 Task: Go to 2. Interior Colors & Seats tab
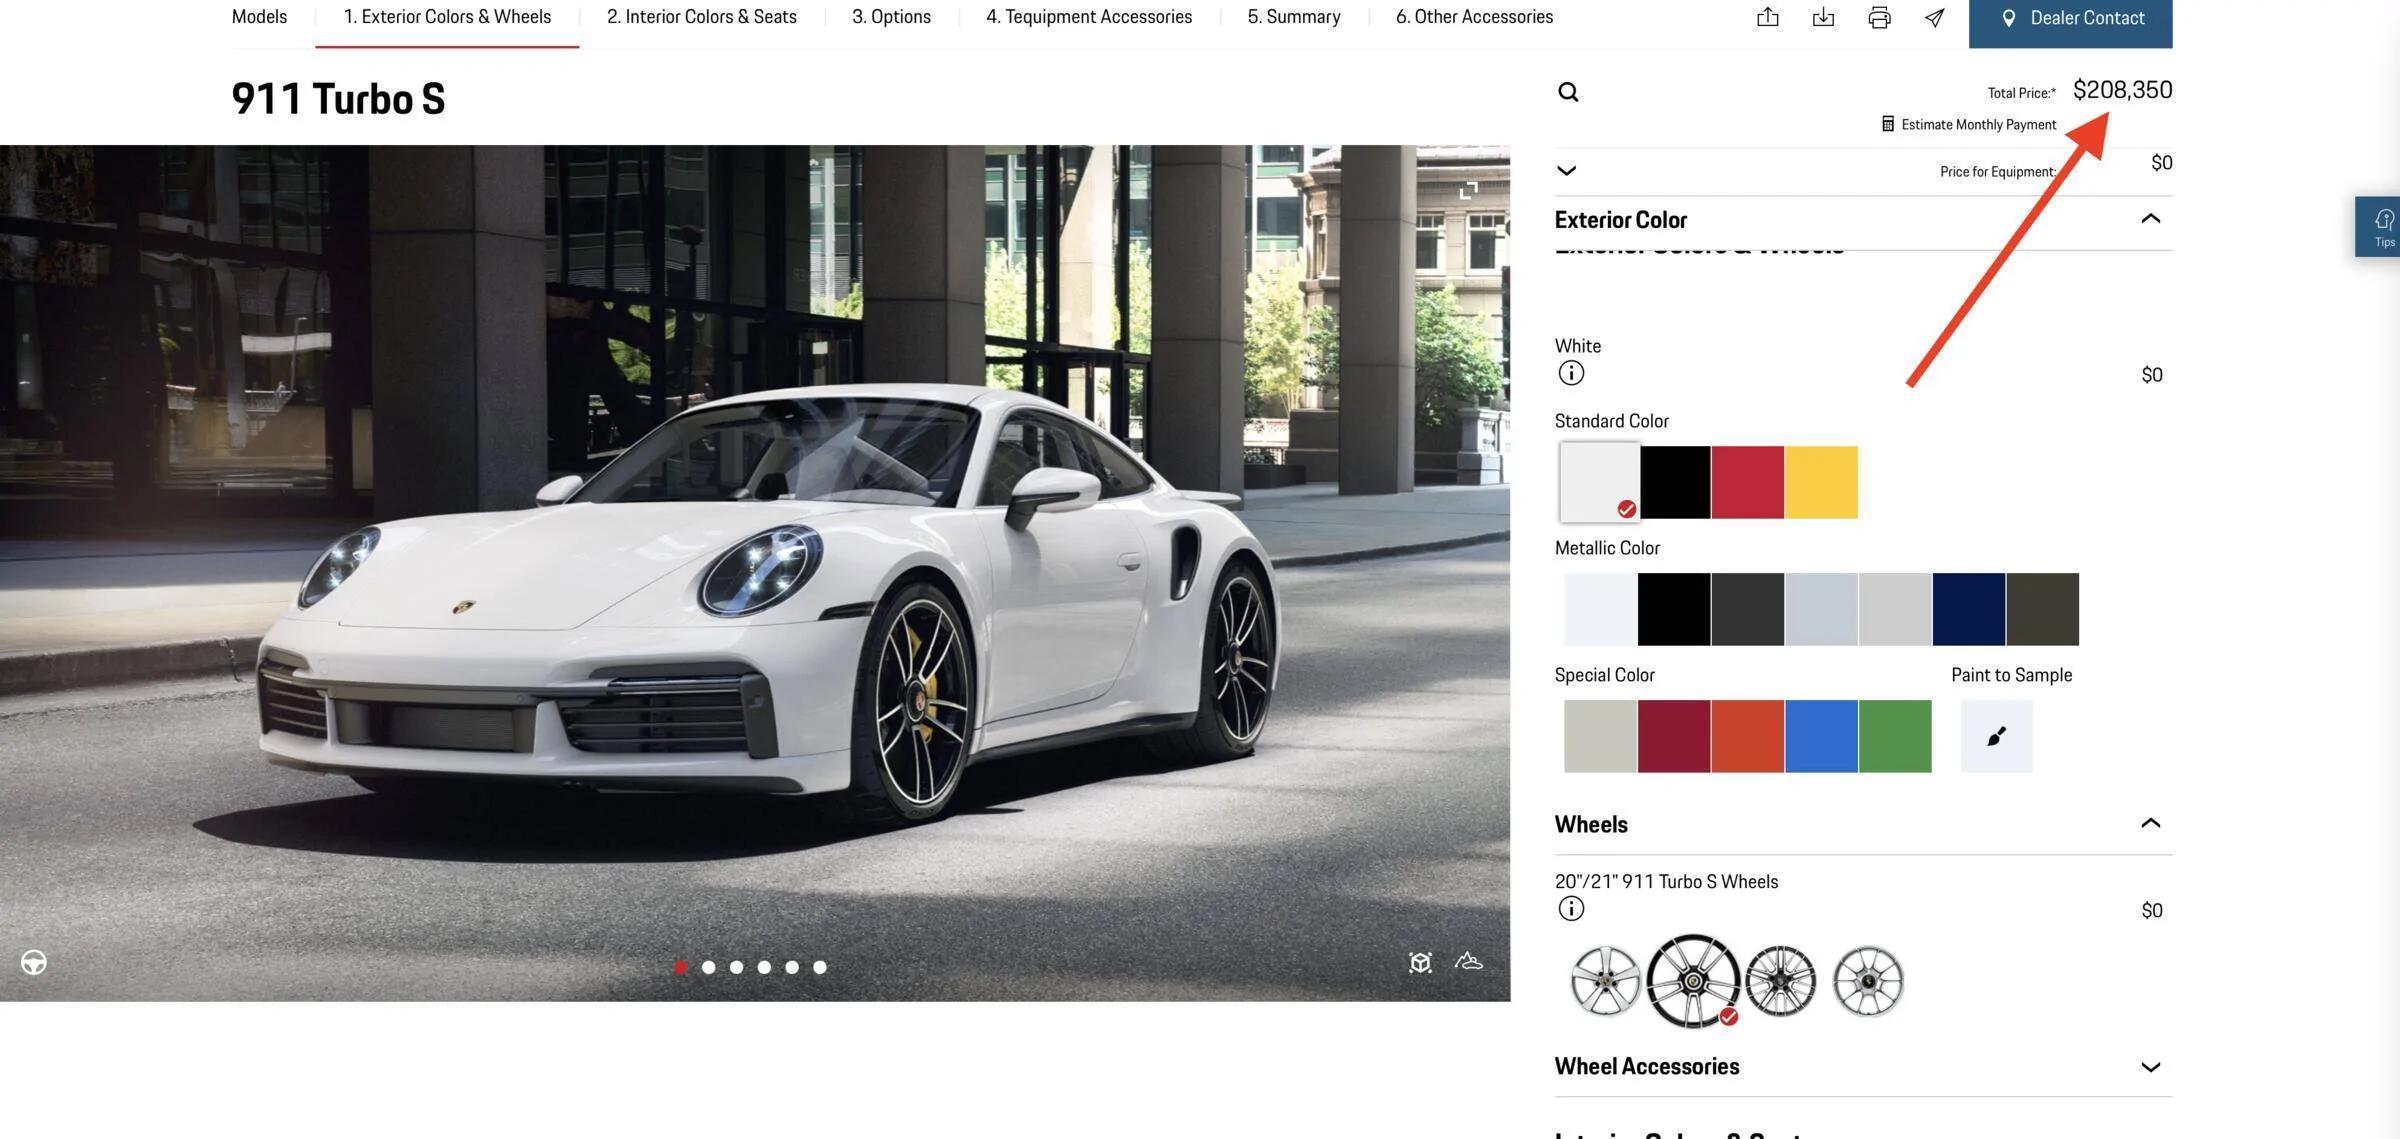pos(702,17)
